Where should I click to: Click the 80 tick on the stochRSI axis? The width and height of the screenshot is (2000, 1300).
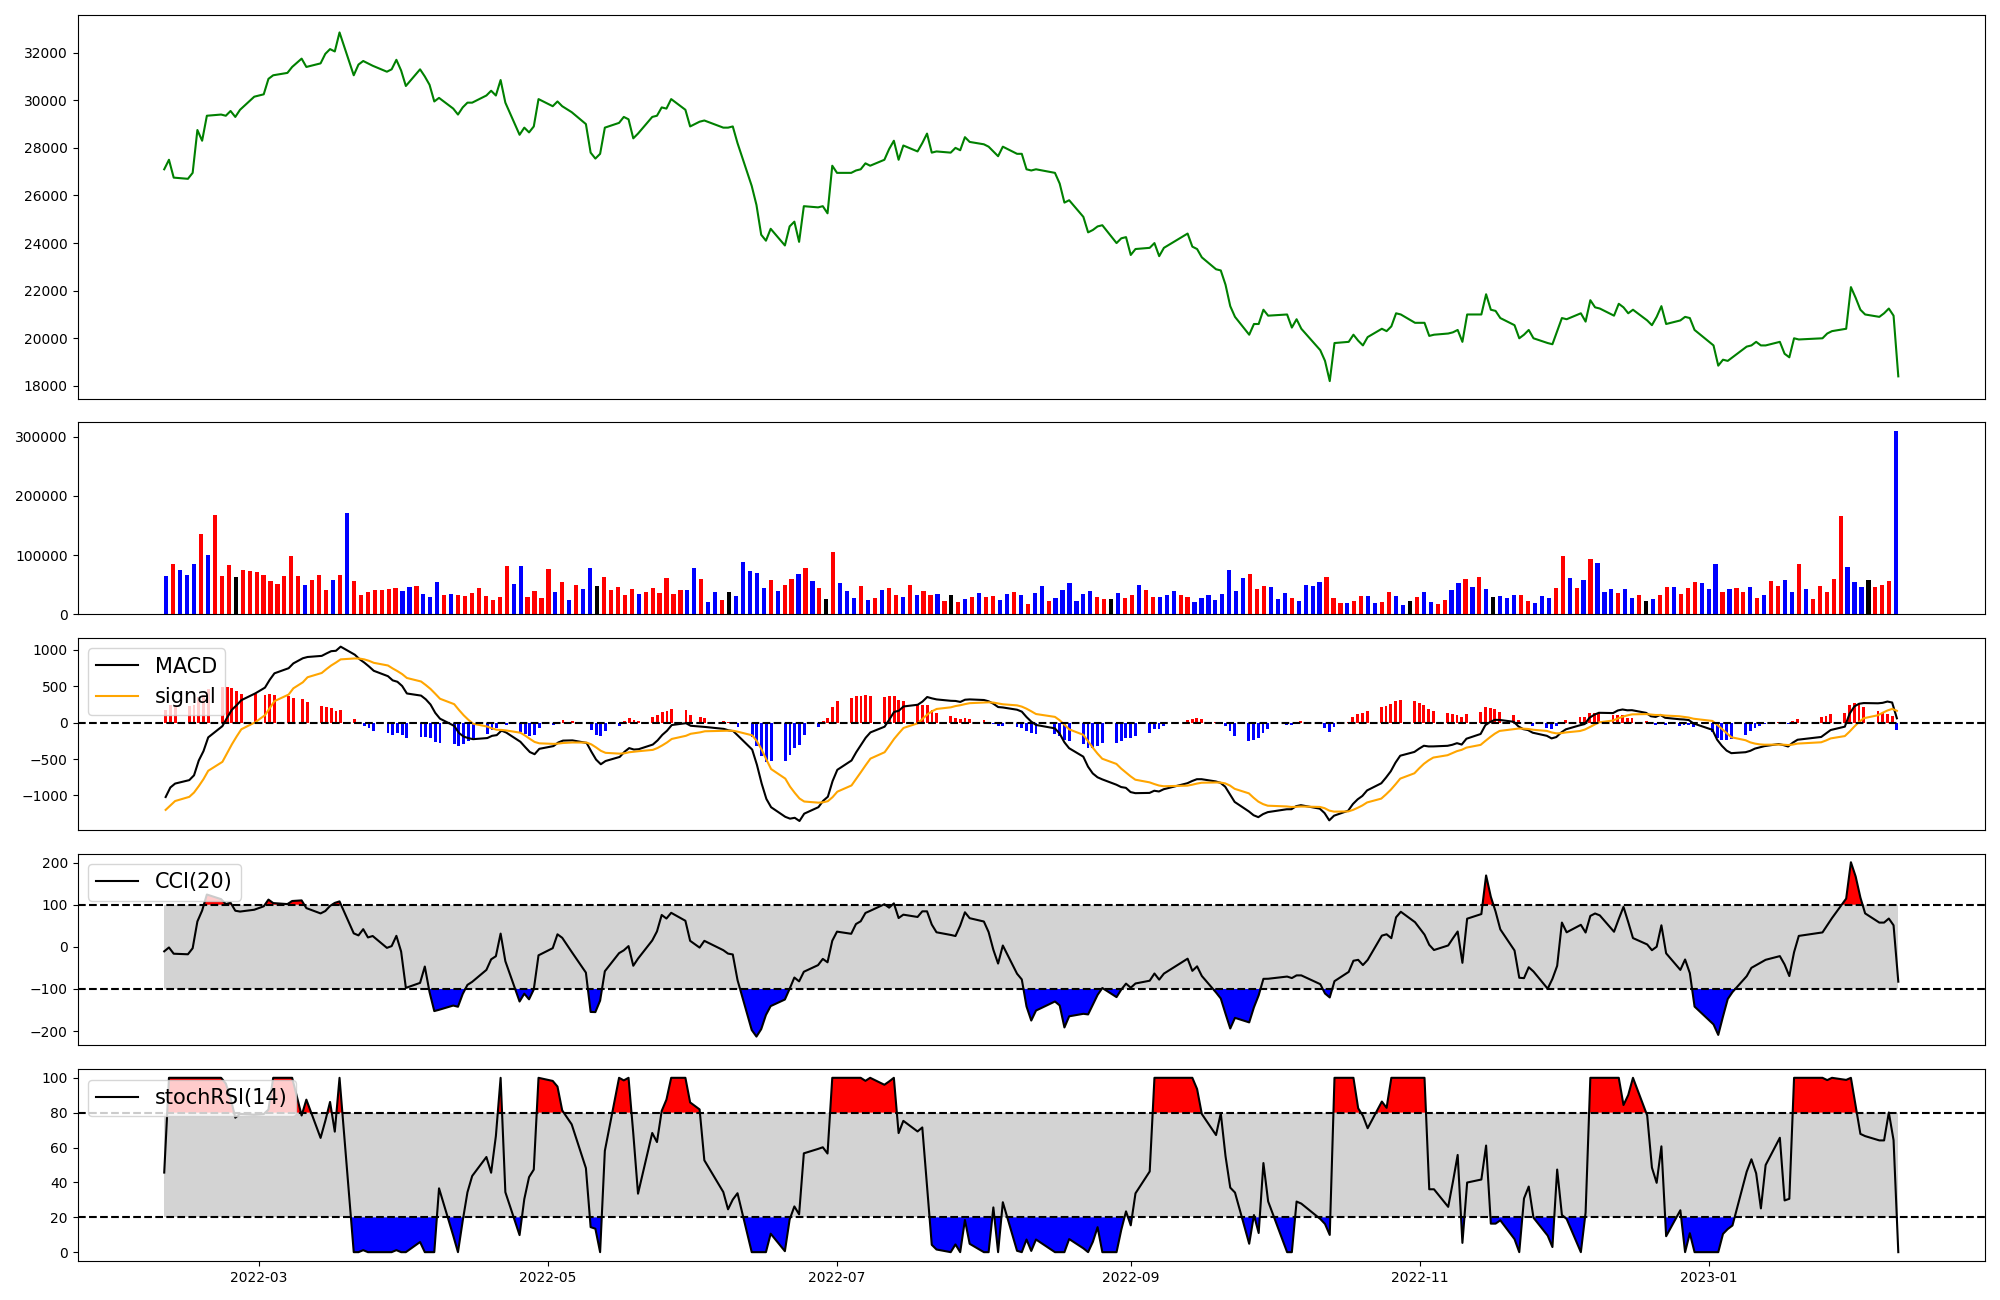tap(58, 1113)
